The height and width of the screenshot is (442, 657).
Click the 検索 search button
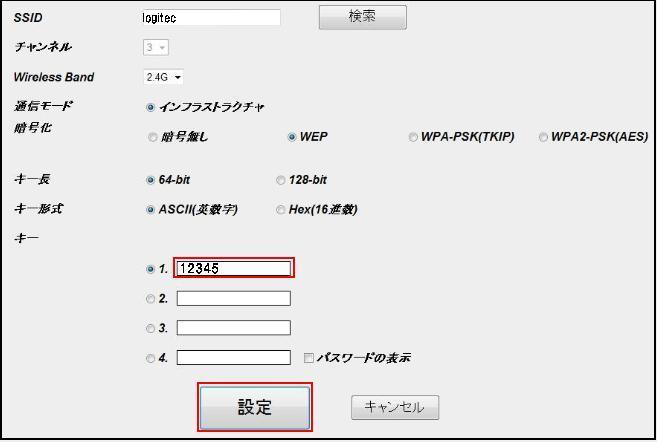pos(362,17)
